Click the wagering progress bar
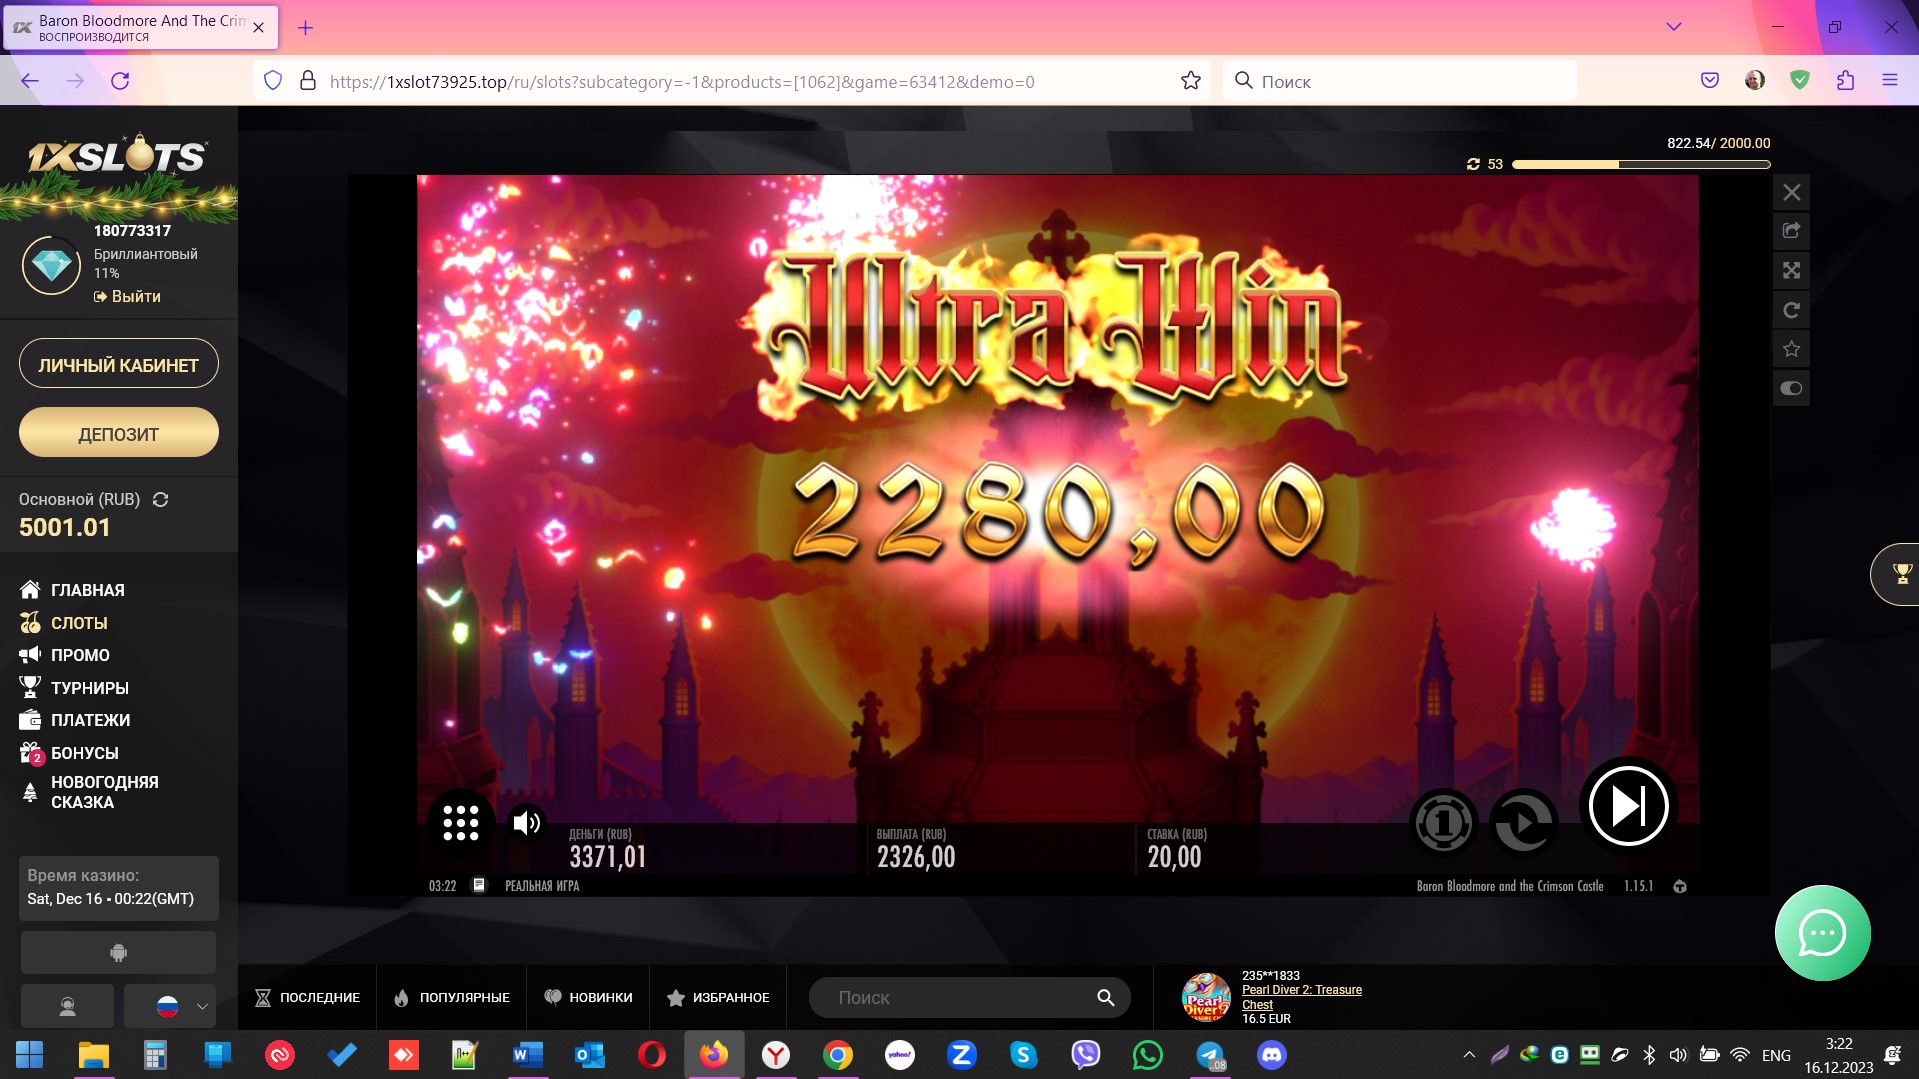 [1641, 164]
